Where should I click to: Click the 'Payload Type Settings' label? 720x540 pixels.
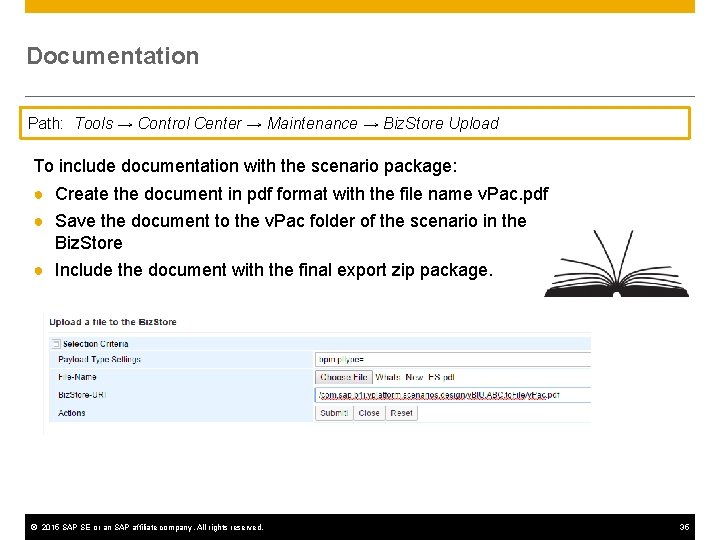[99, 359]
